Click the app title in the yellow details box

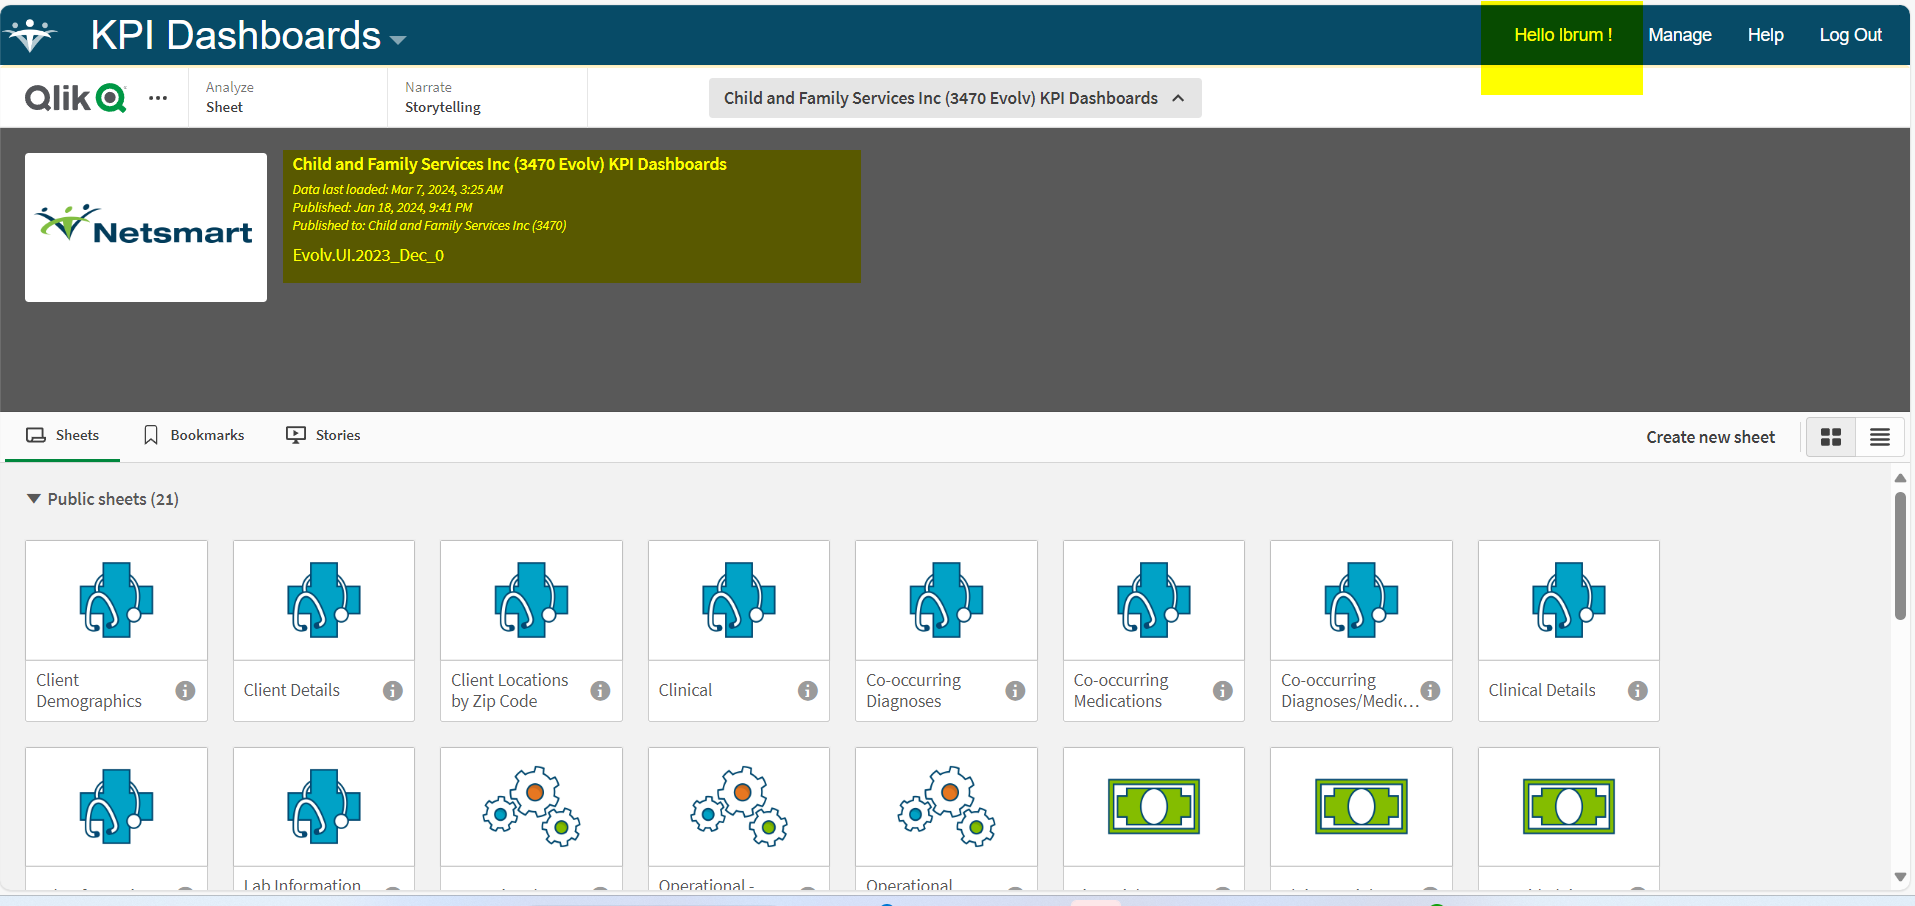tap(509, 164)
